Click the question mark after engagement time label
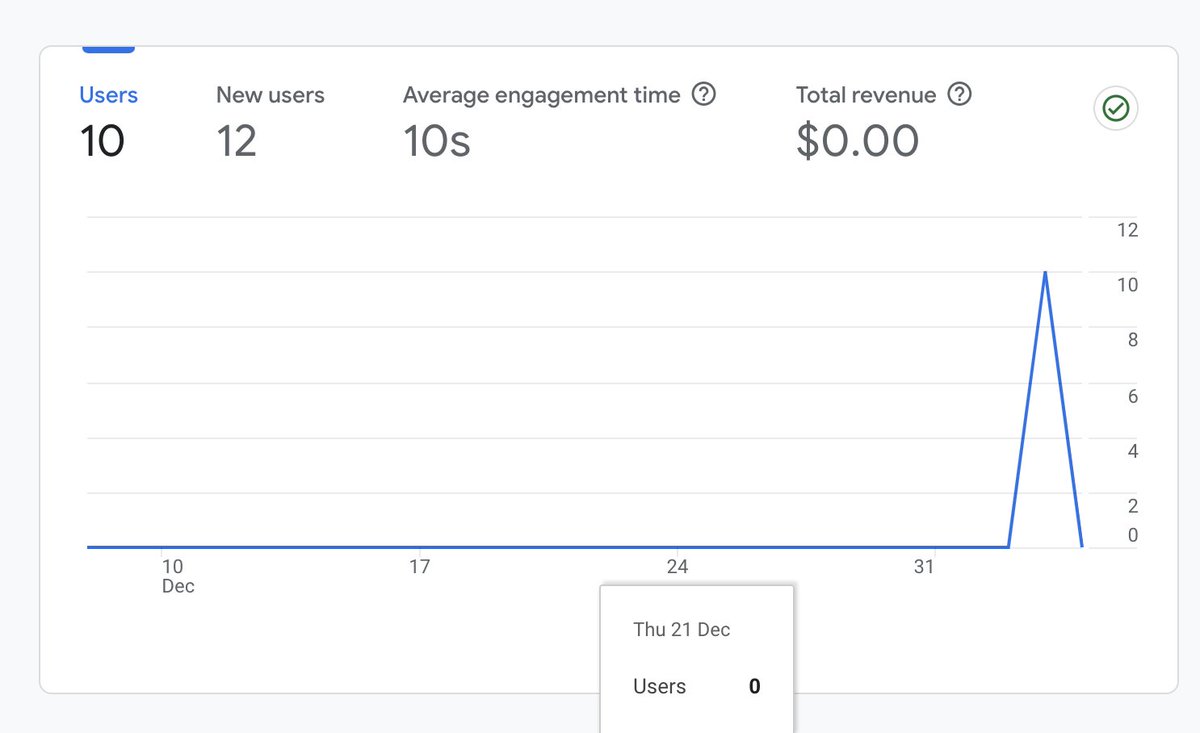The image size is (1200, 733). click(703, 95)
